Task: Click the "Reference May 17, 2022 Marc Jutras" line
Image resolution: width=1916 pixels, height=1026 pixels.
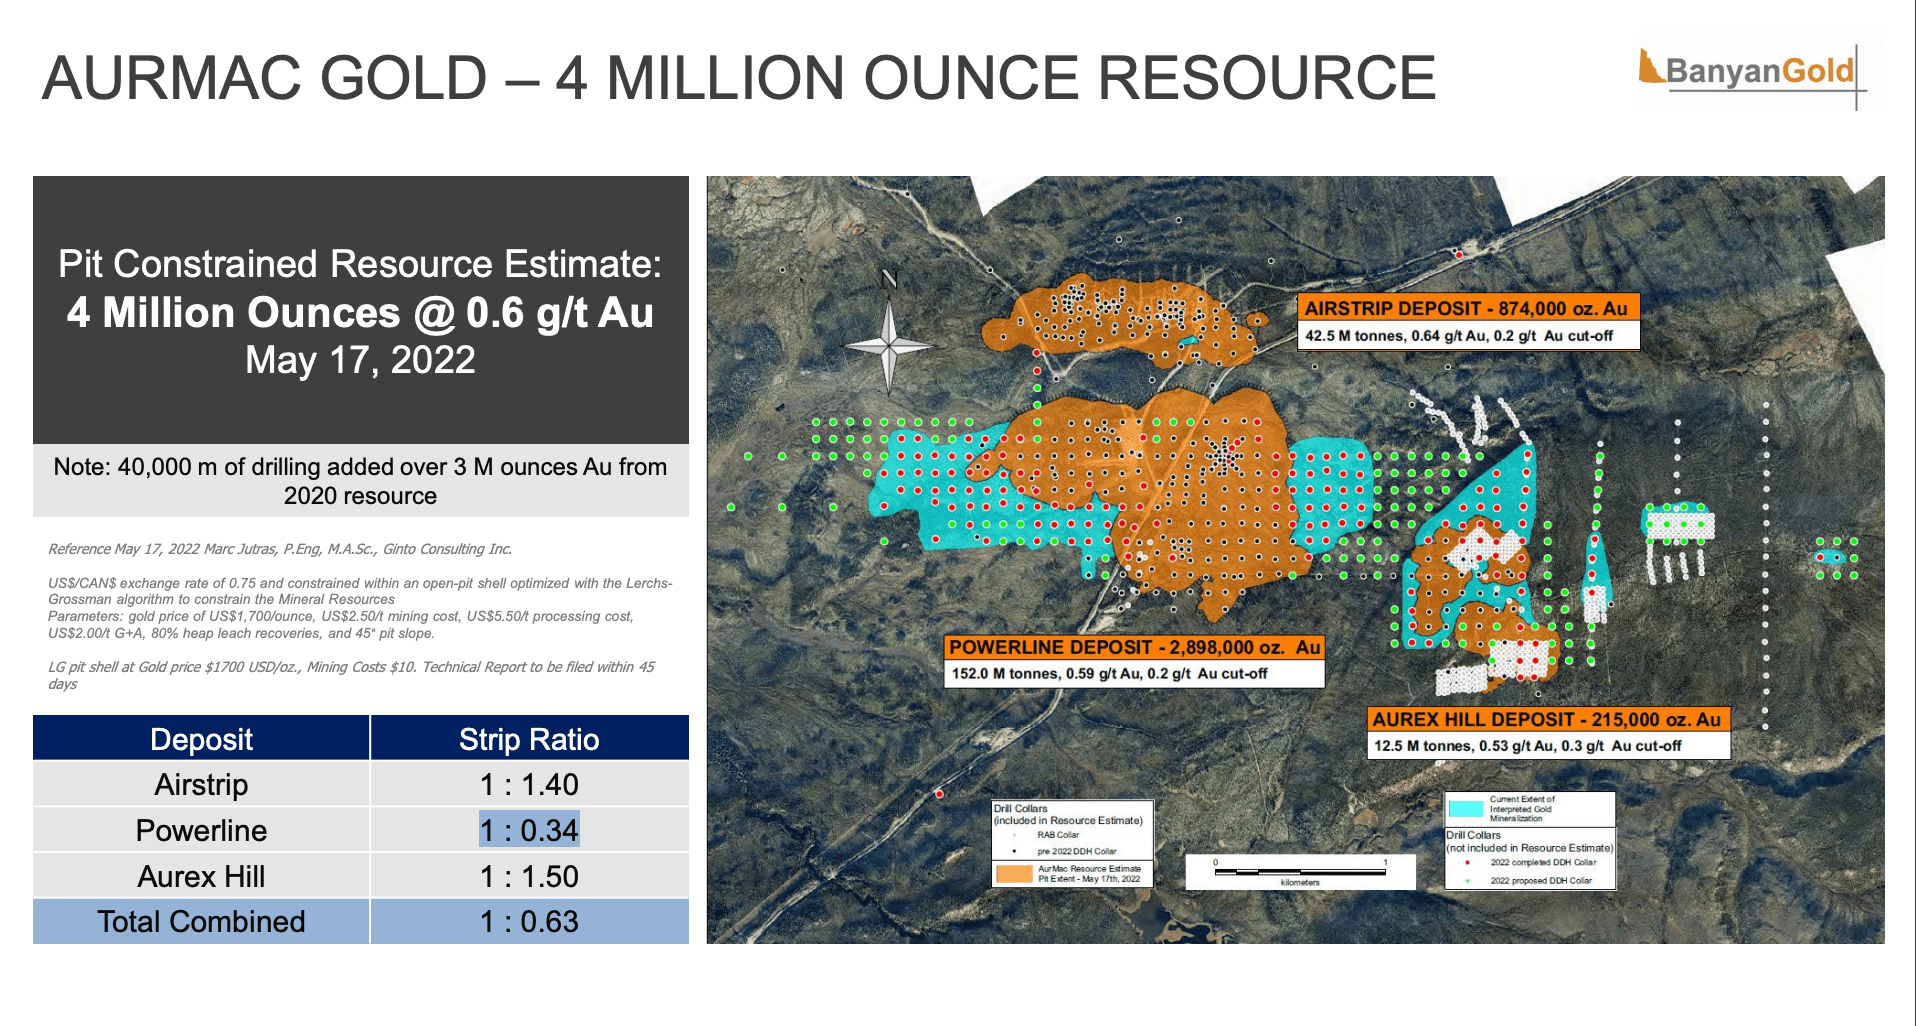Action: 280,549
